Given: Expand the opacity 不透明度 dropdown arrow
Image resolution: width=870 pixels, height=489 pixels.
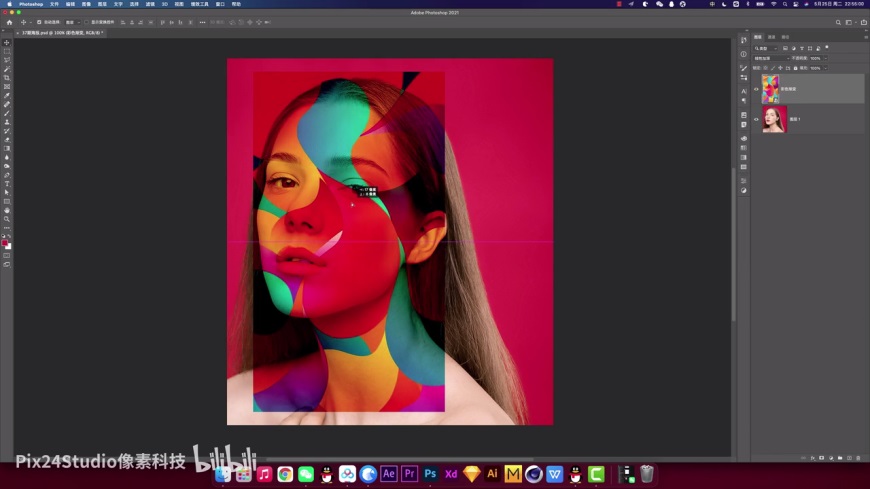Looking at the screenshot, I should pyautogui.click(x=824, y=58).
